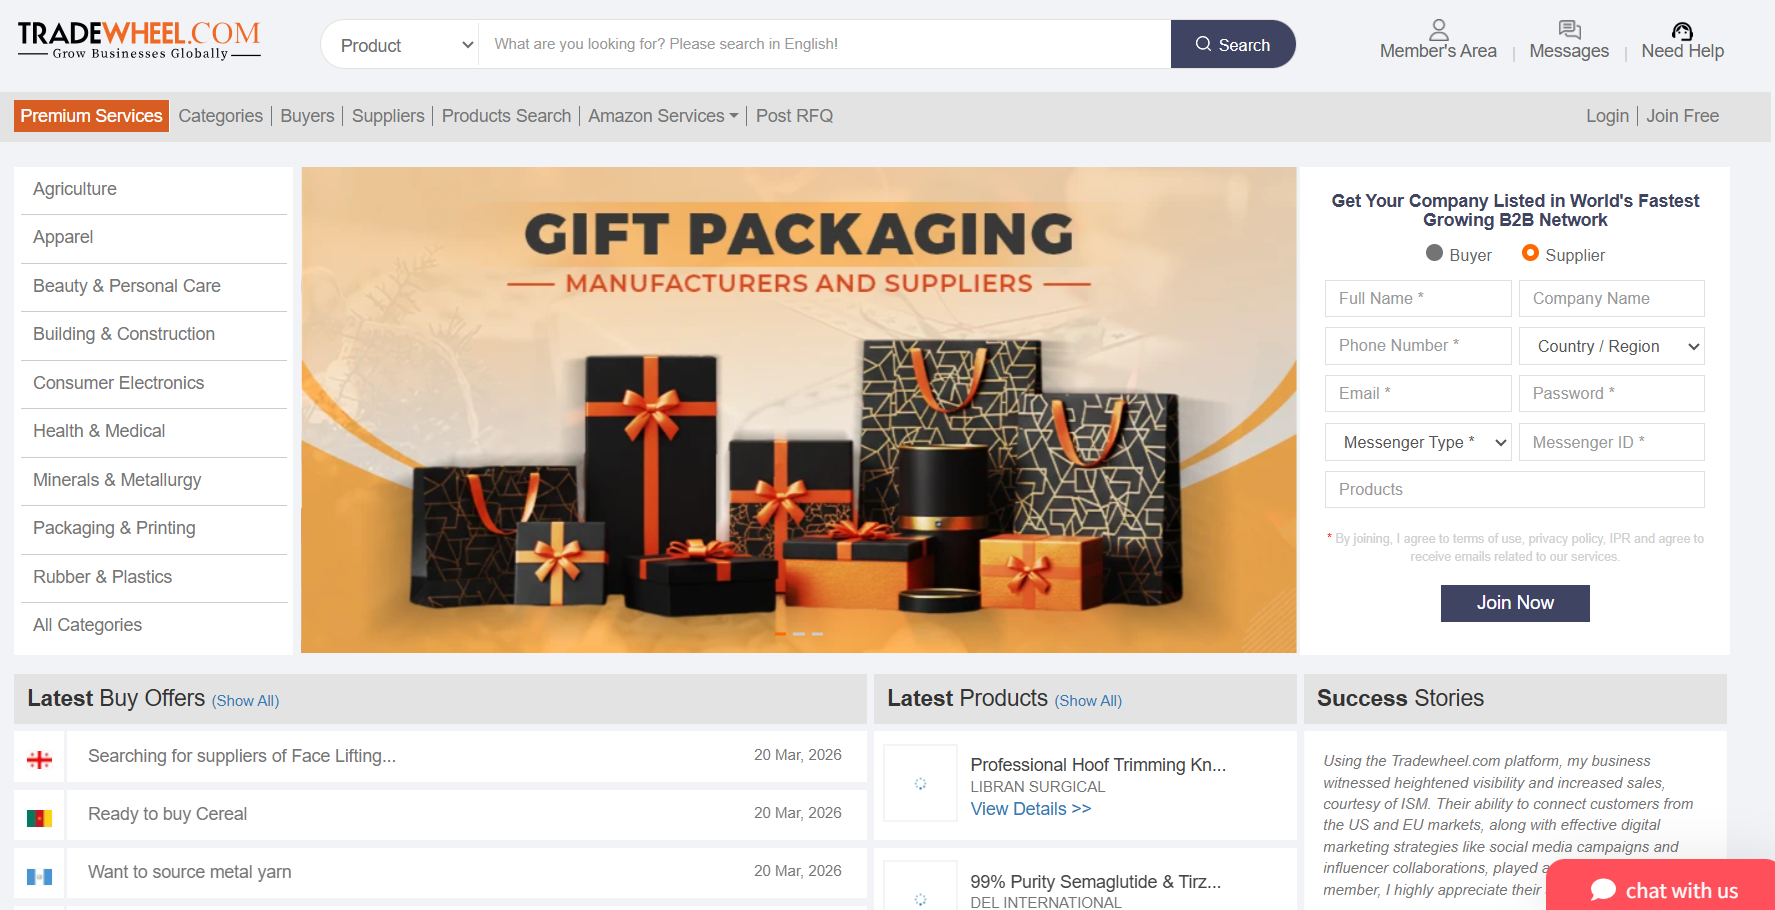Expand the Amazon Services menu

click(x=663, y=116)
